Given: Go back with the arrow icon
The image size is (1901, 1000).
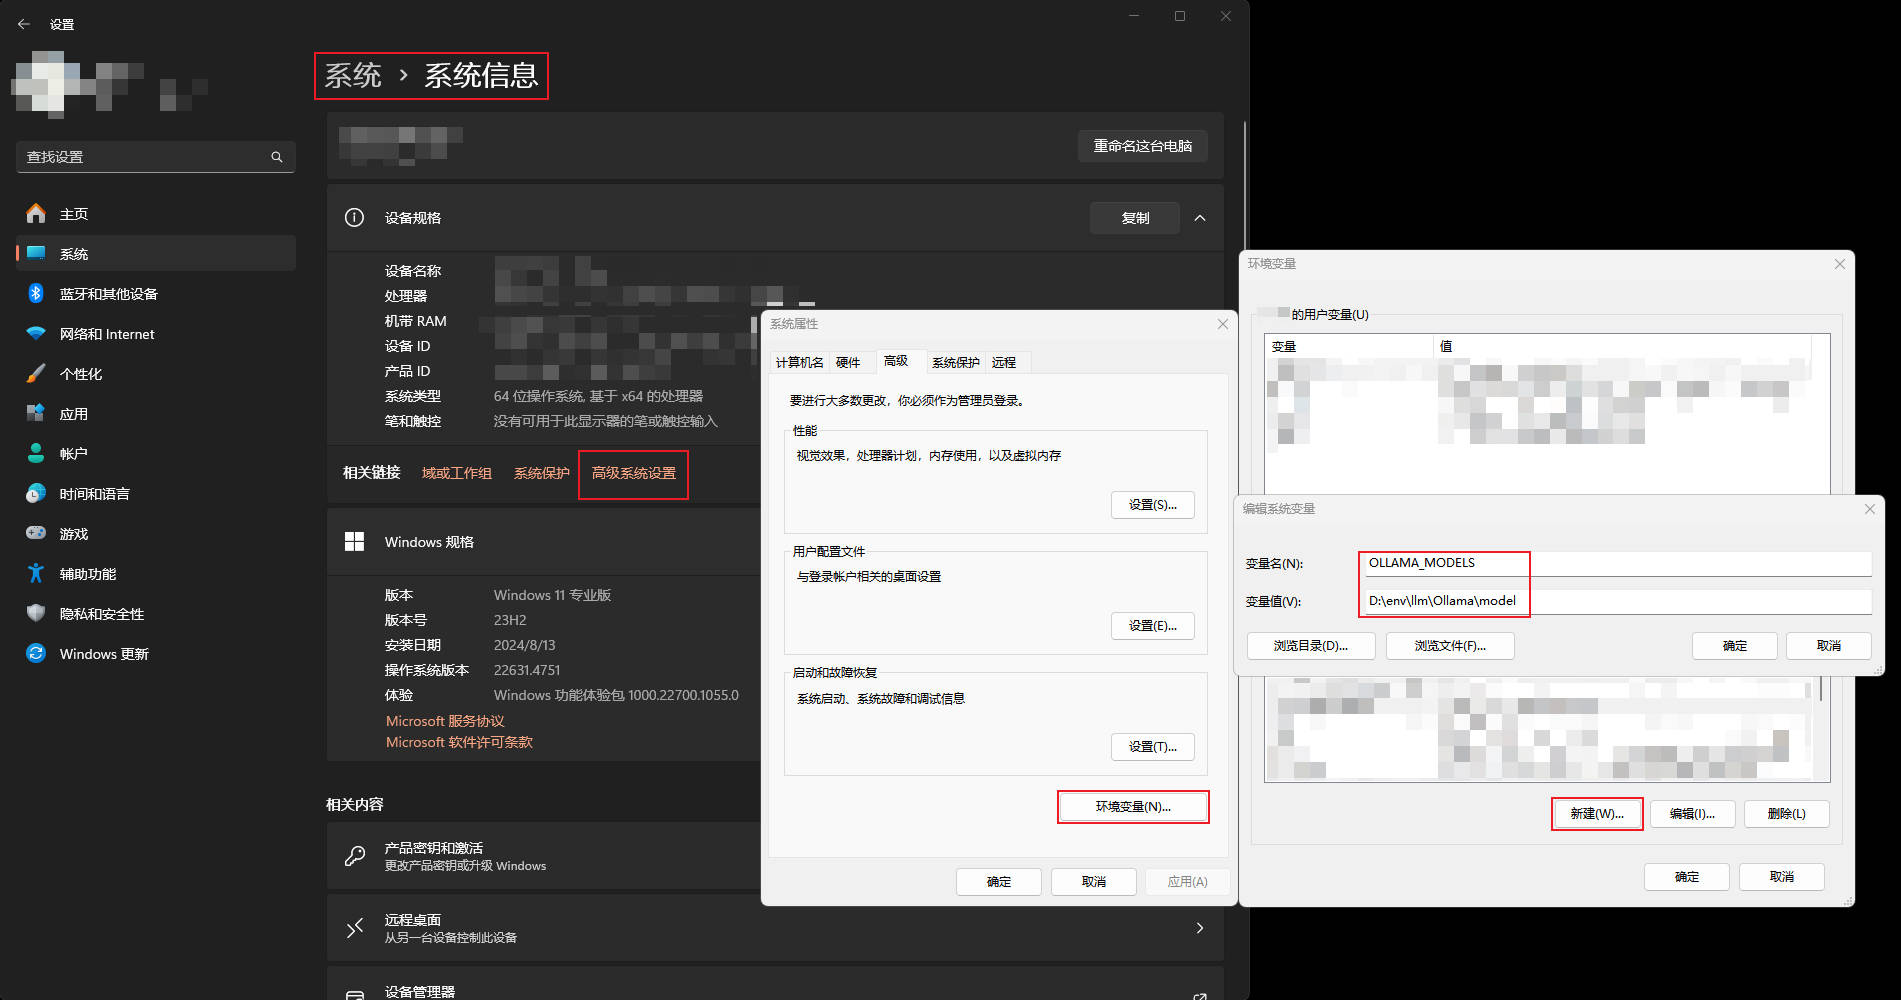Looking at the screenshot, I should click(24, 24).
